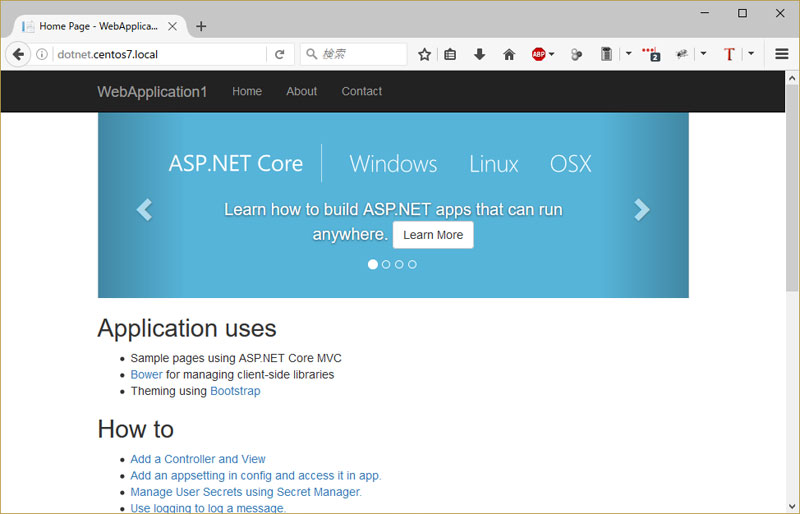
Task: Open the site information icon in address bar
Action: tap(42, 54)
